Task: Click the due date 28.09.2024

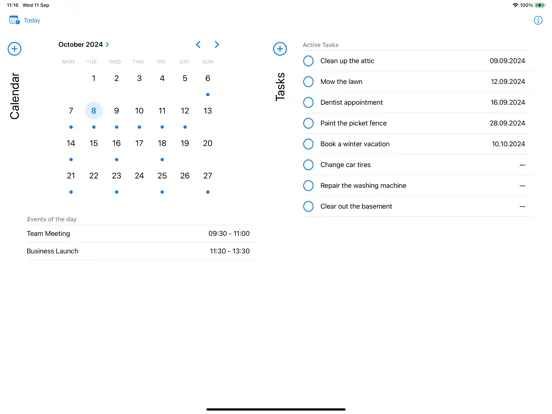Action: click(x=507, y=123)
